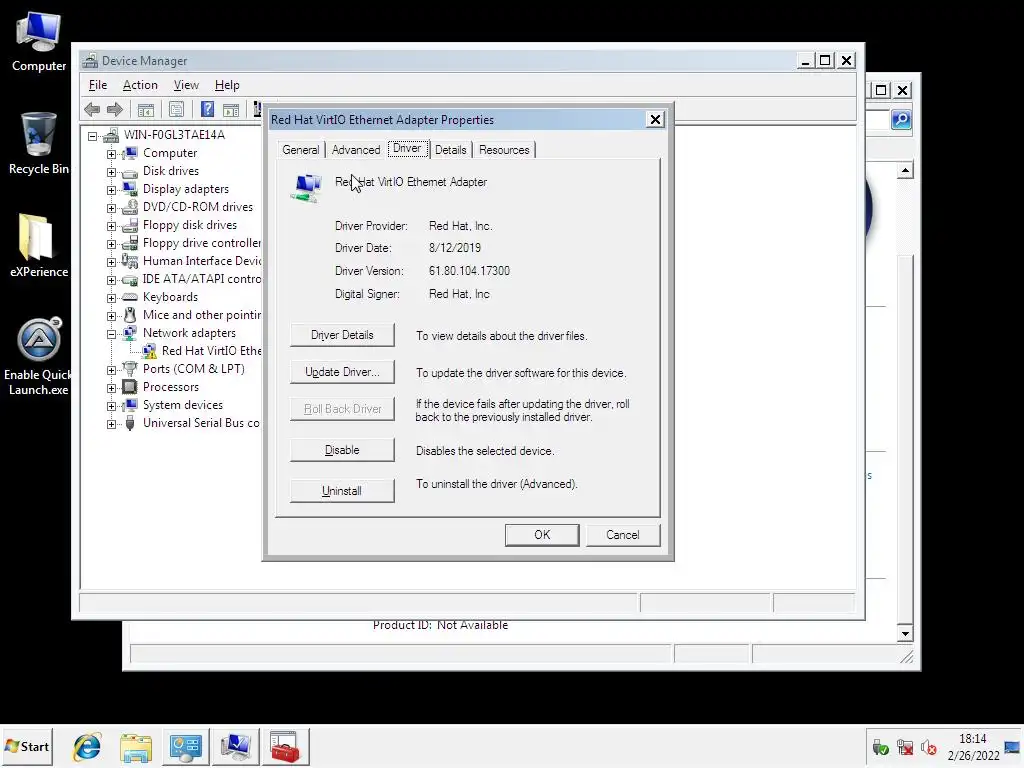The image size is (1024, 768).
Task: Click the Driver Version value 61.80.104.17300
Action: click(469, 271)
